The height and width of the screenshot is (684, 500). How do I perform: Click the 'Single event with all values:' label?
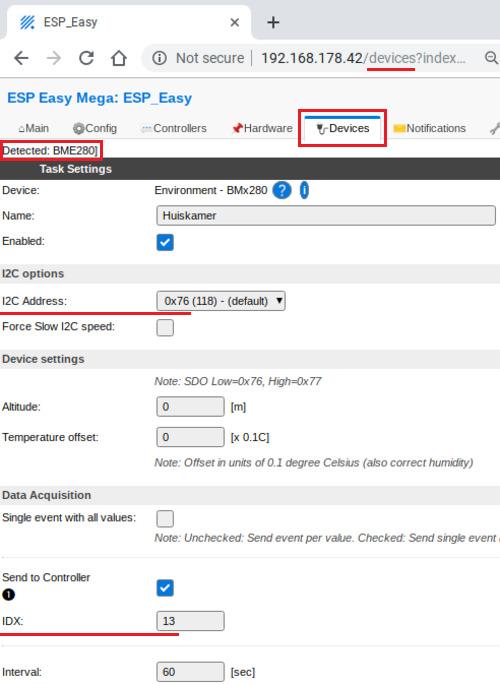click(69, 517)
